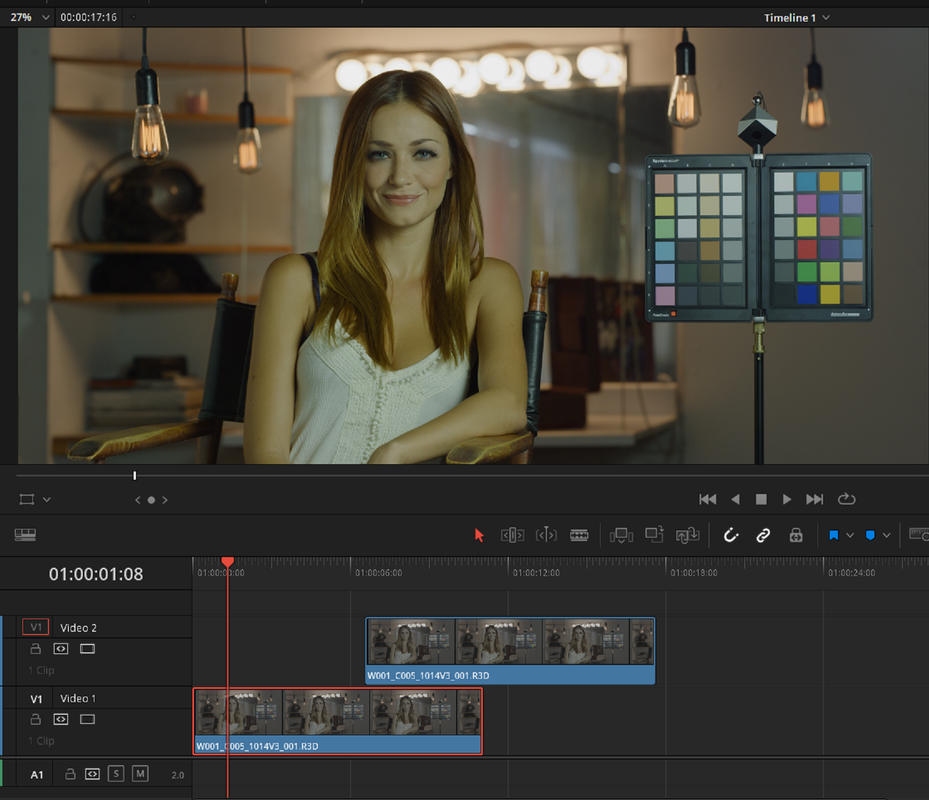Expand the Flag color dropdown arrow
Viewport: 929px width, 800px height.
tap(850, 536)
